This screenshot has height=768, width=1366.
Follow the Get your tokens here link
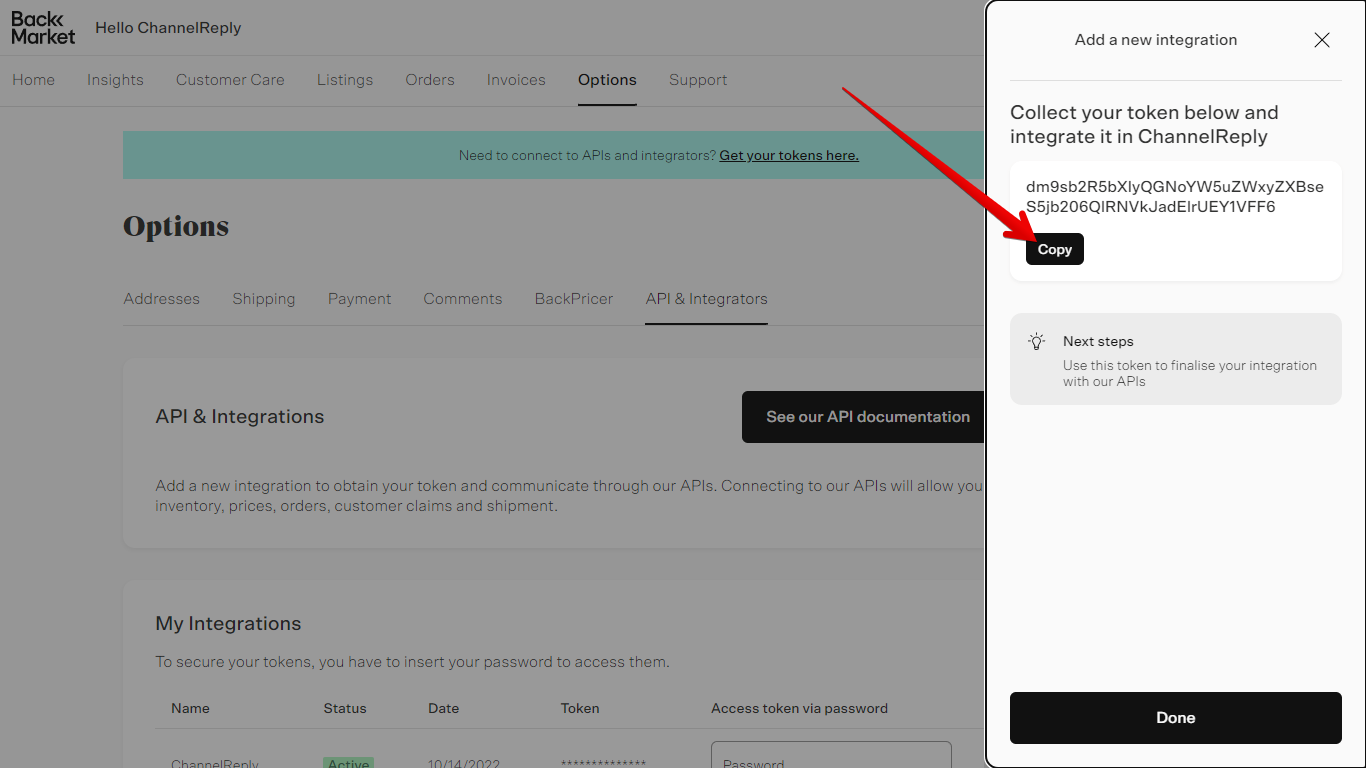[x=789, y=155]
